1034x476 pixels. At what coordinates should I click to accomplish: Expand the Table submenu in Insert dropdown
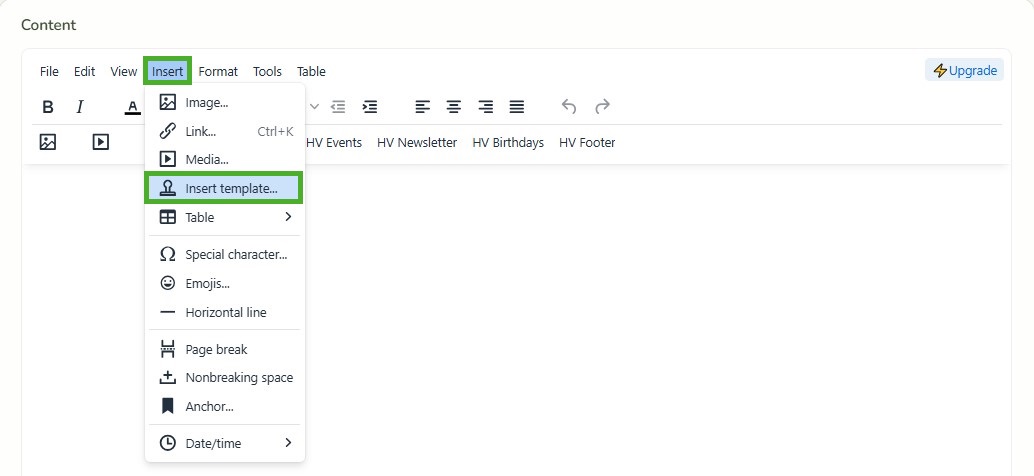pos(224,217)
